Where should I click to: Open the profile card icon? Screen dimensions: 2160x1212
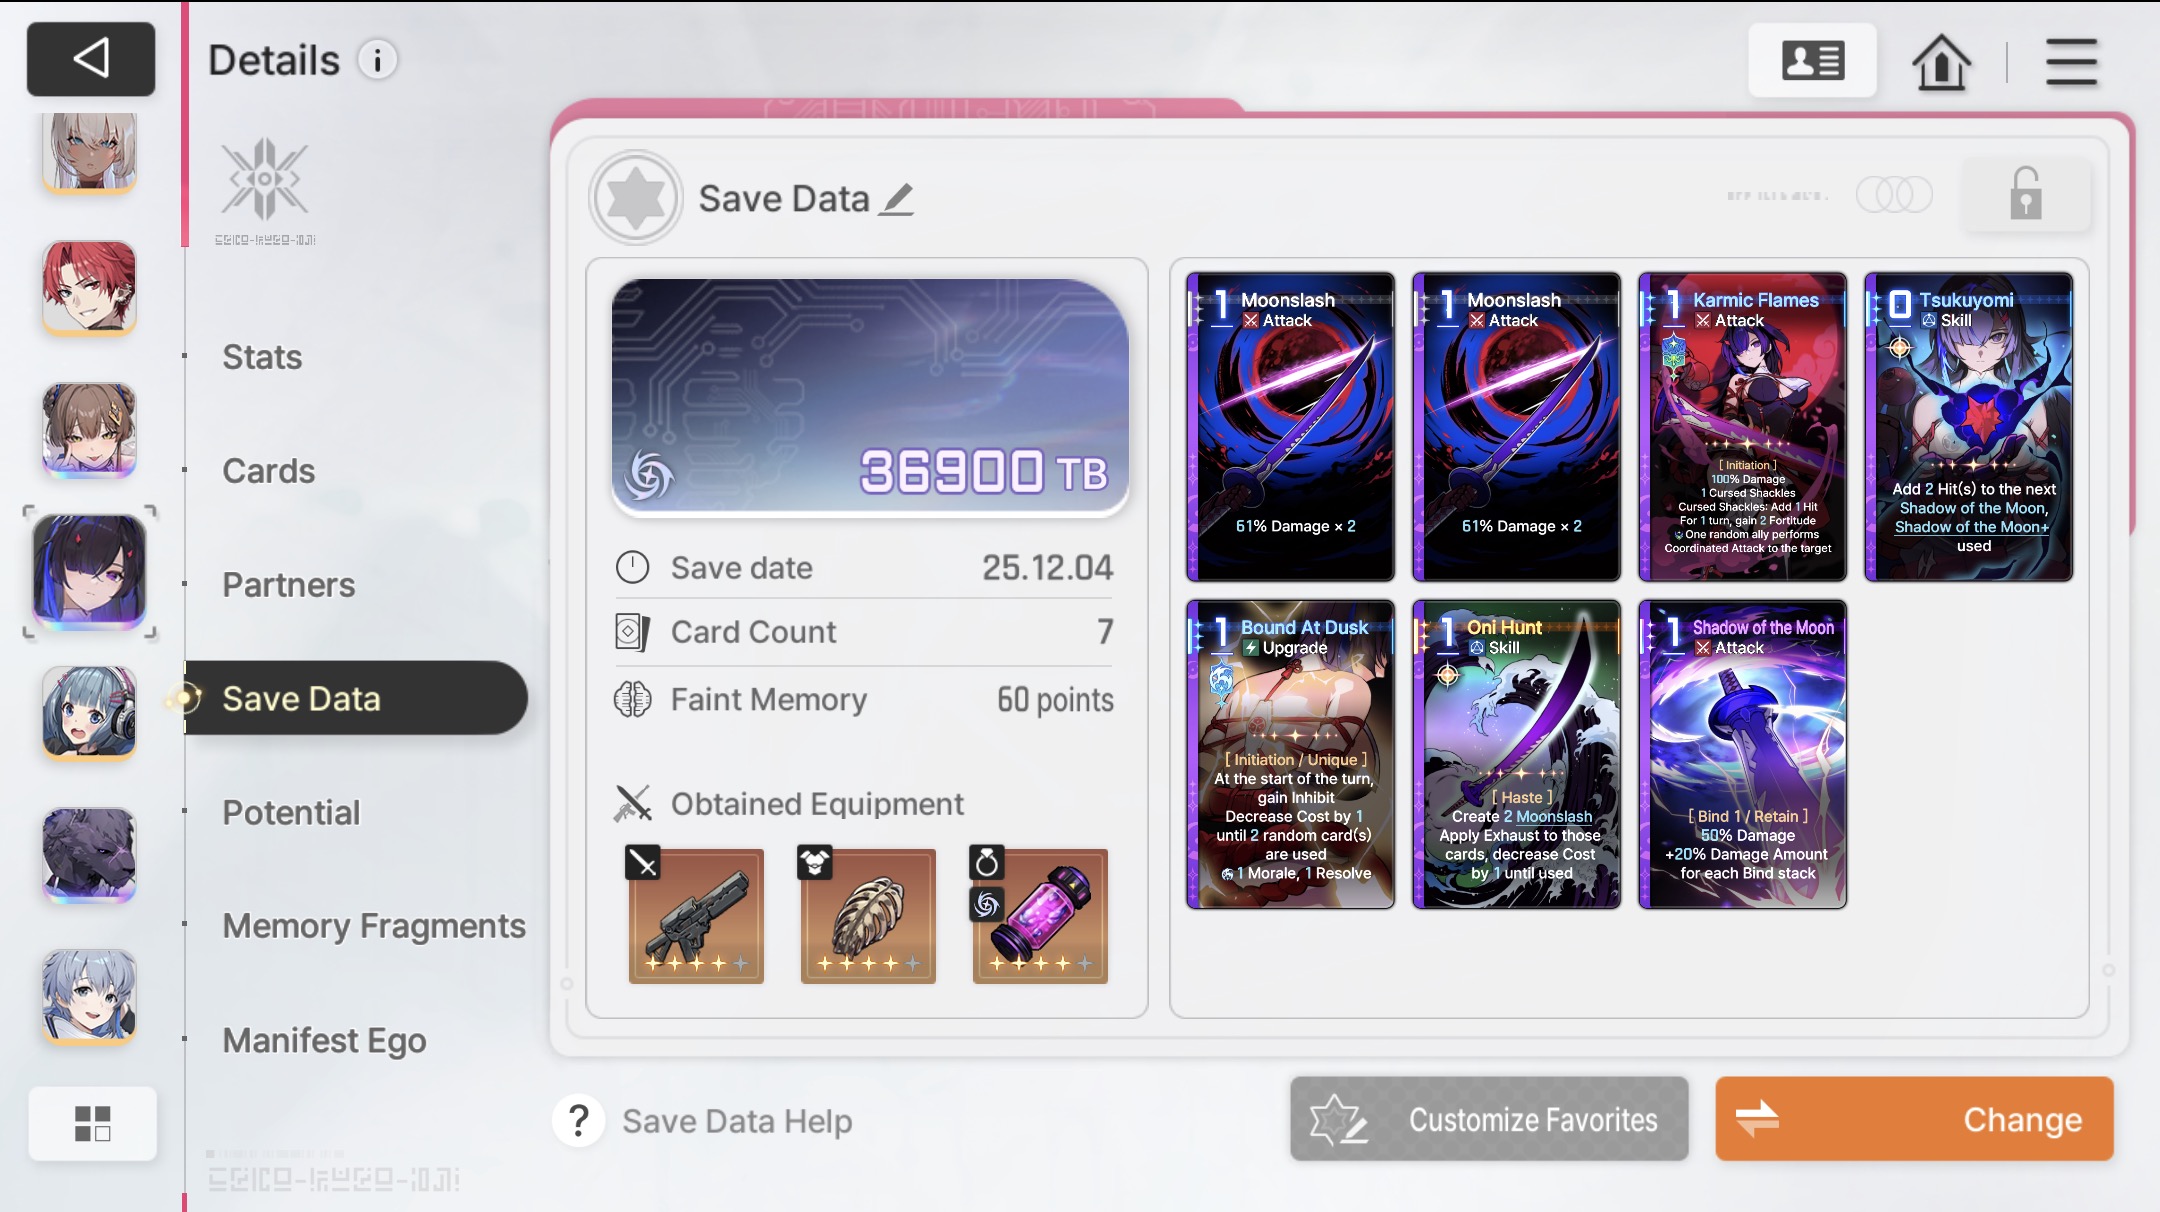pos(1812,61)
